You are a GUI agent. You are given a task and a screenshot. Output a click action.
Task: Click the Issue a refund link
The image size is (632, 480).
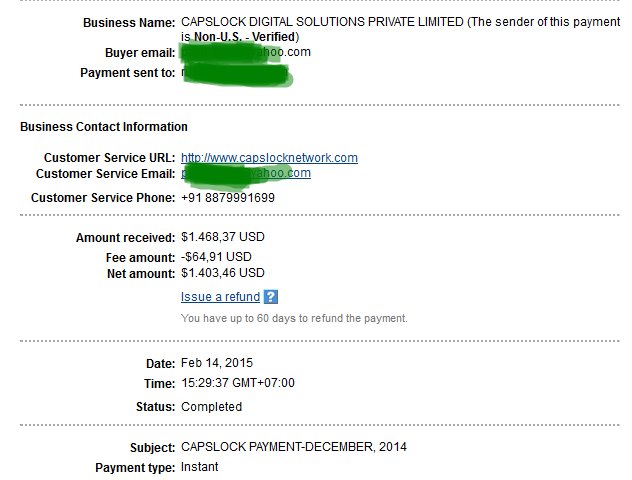(x=220, y=297)
